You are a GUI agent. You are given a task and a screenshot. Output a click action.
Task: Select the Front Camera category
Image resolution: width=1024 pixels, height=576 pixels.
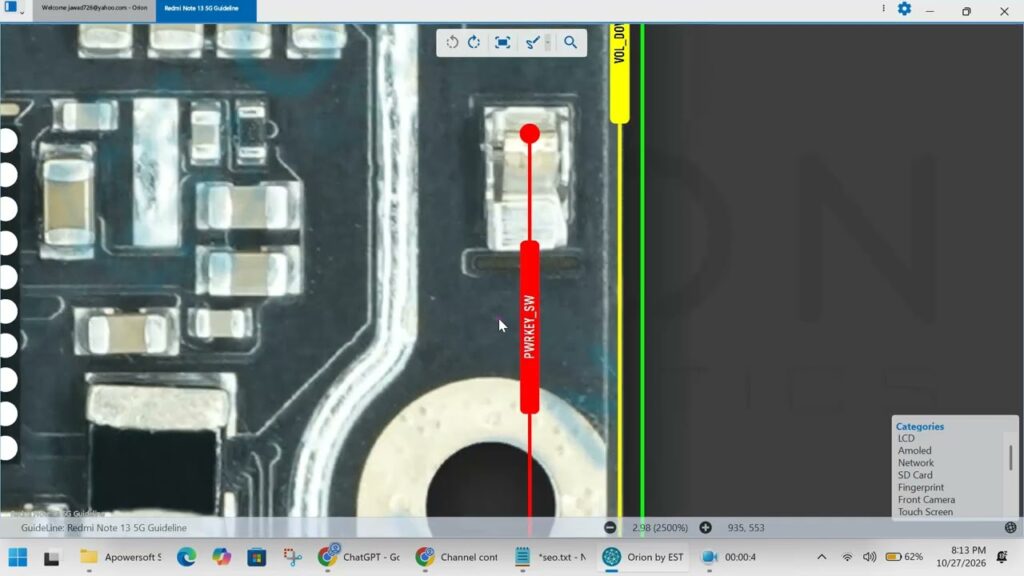coord(926,500)
